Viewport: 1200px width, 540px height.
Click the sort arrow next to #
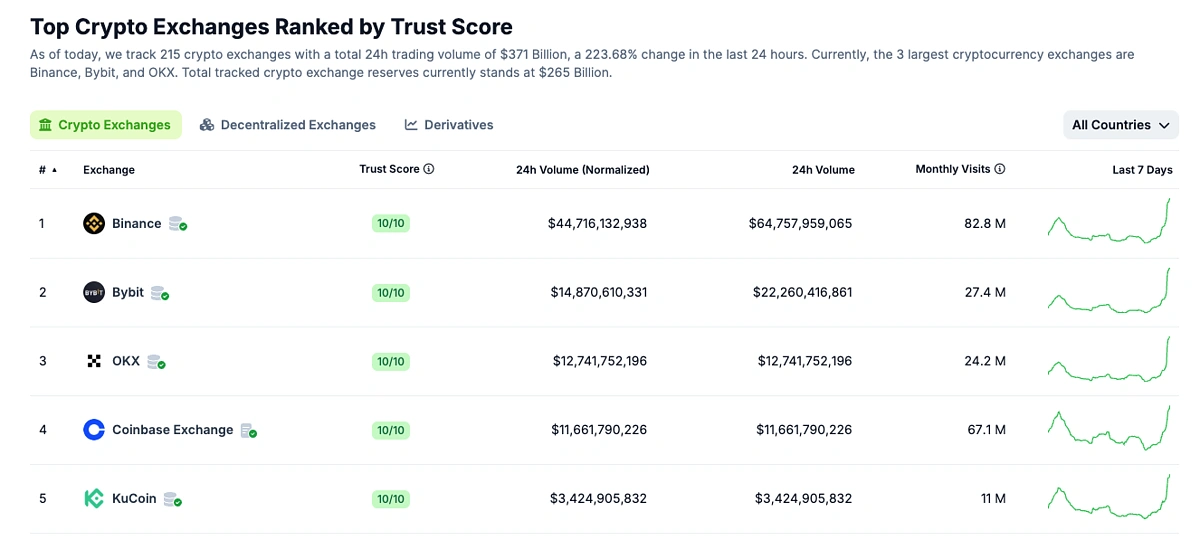click(x=54, y=170)
